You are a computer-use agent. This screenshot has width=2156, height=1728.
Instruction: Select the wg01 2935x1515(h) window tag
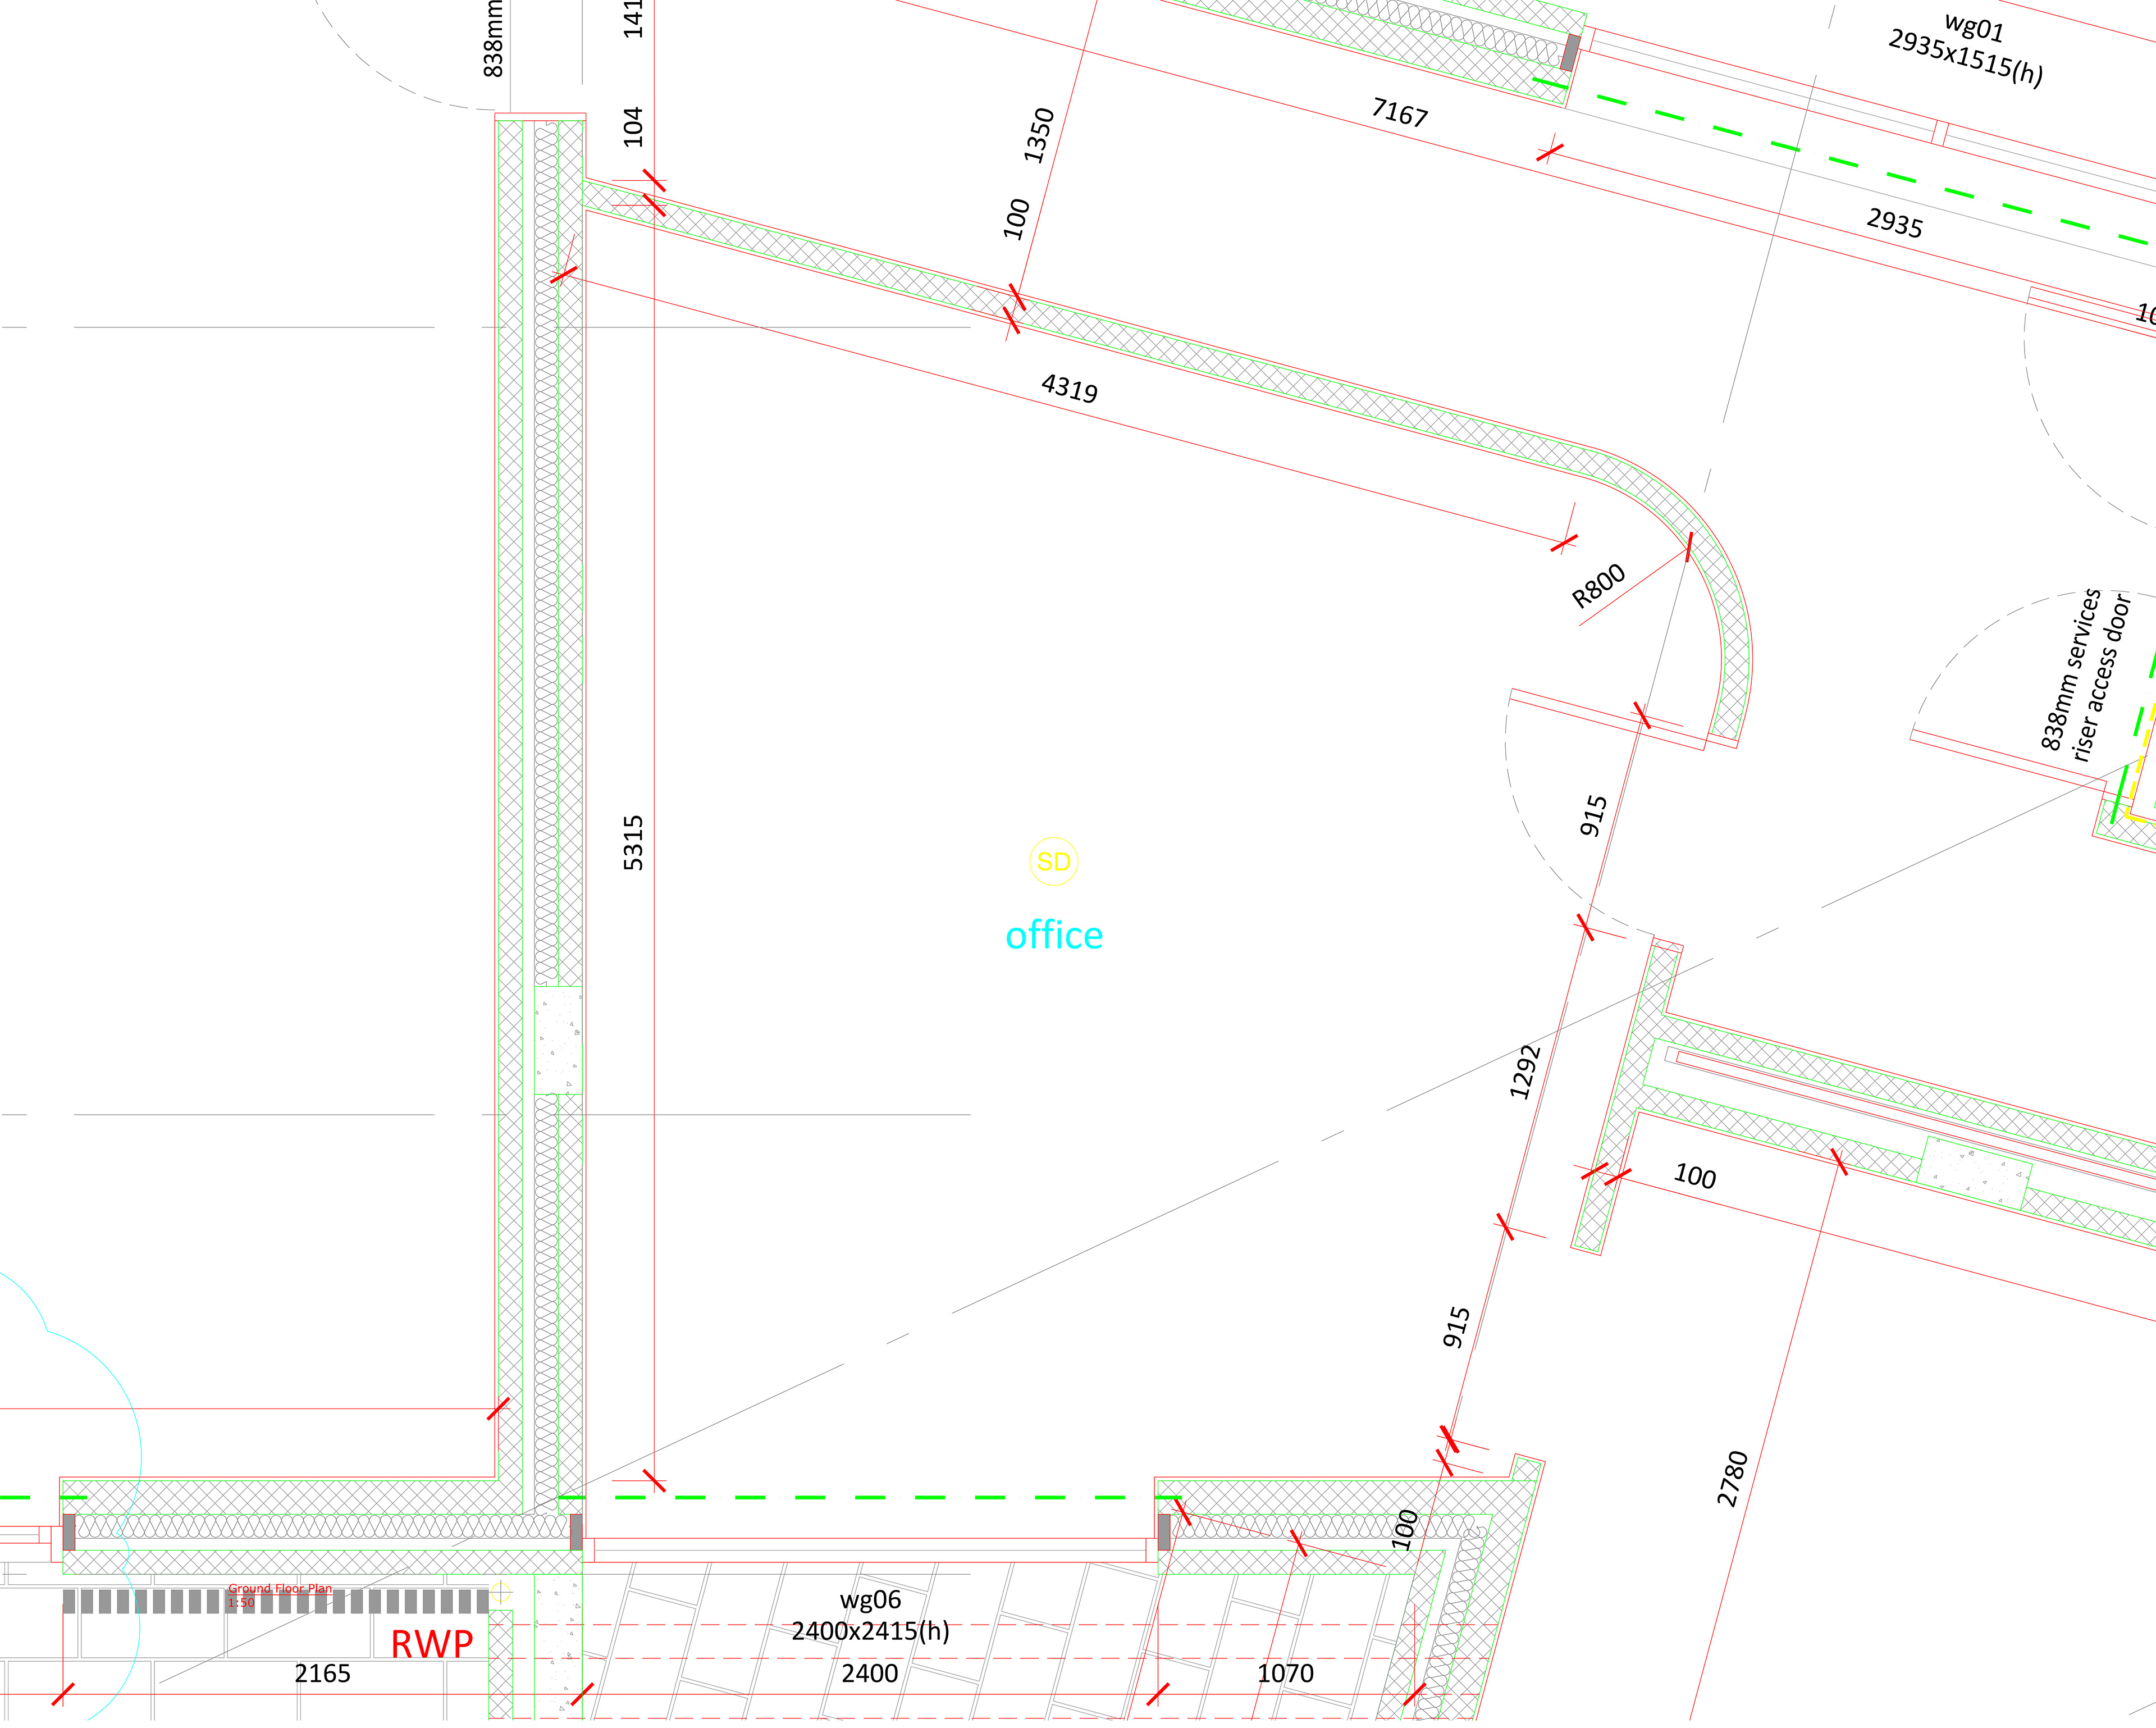point(1967,50)
